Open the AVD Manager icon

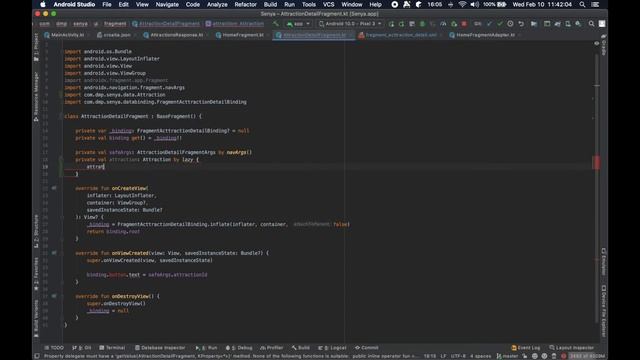[x=568, y=24]
